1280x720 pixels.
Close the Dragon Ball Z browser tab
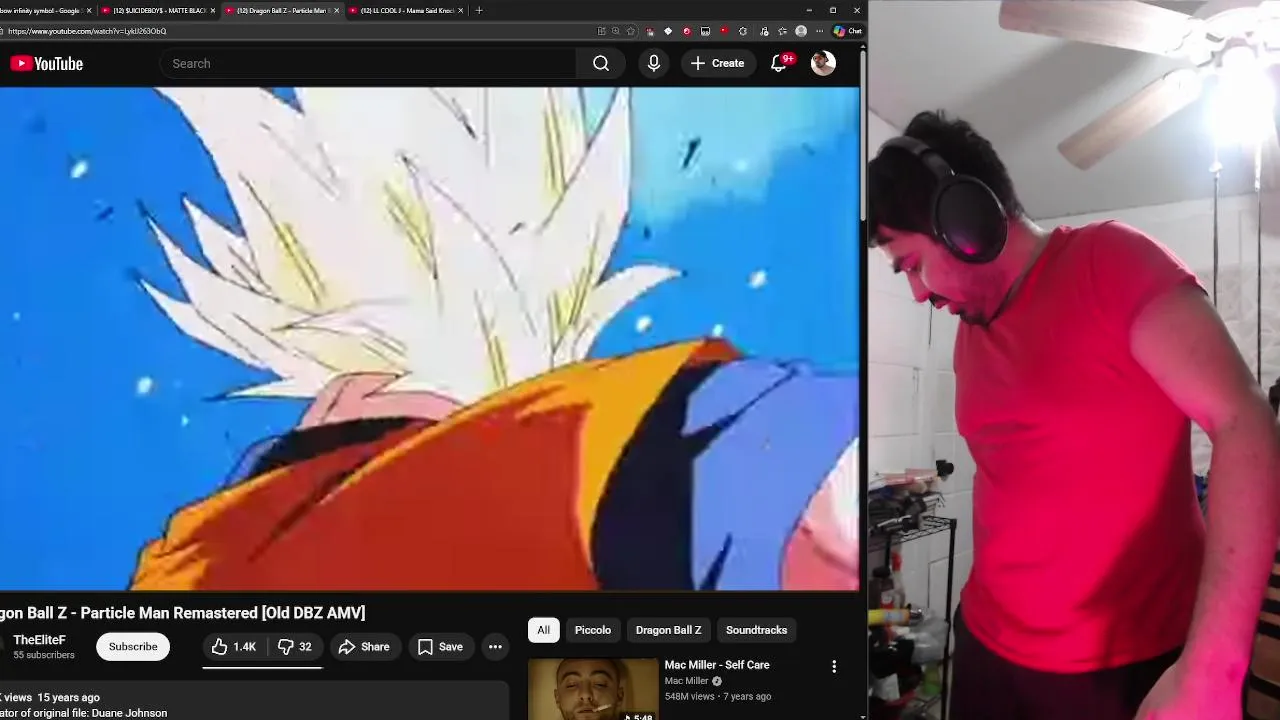(336, 10)
